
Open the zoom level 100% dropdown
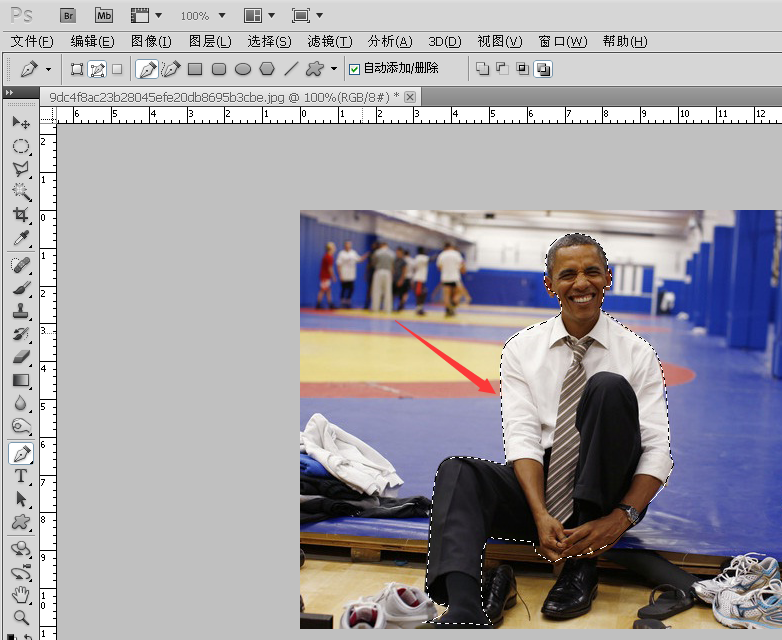click(x=222, y=15)
